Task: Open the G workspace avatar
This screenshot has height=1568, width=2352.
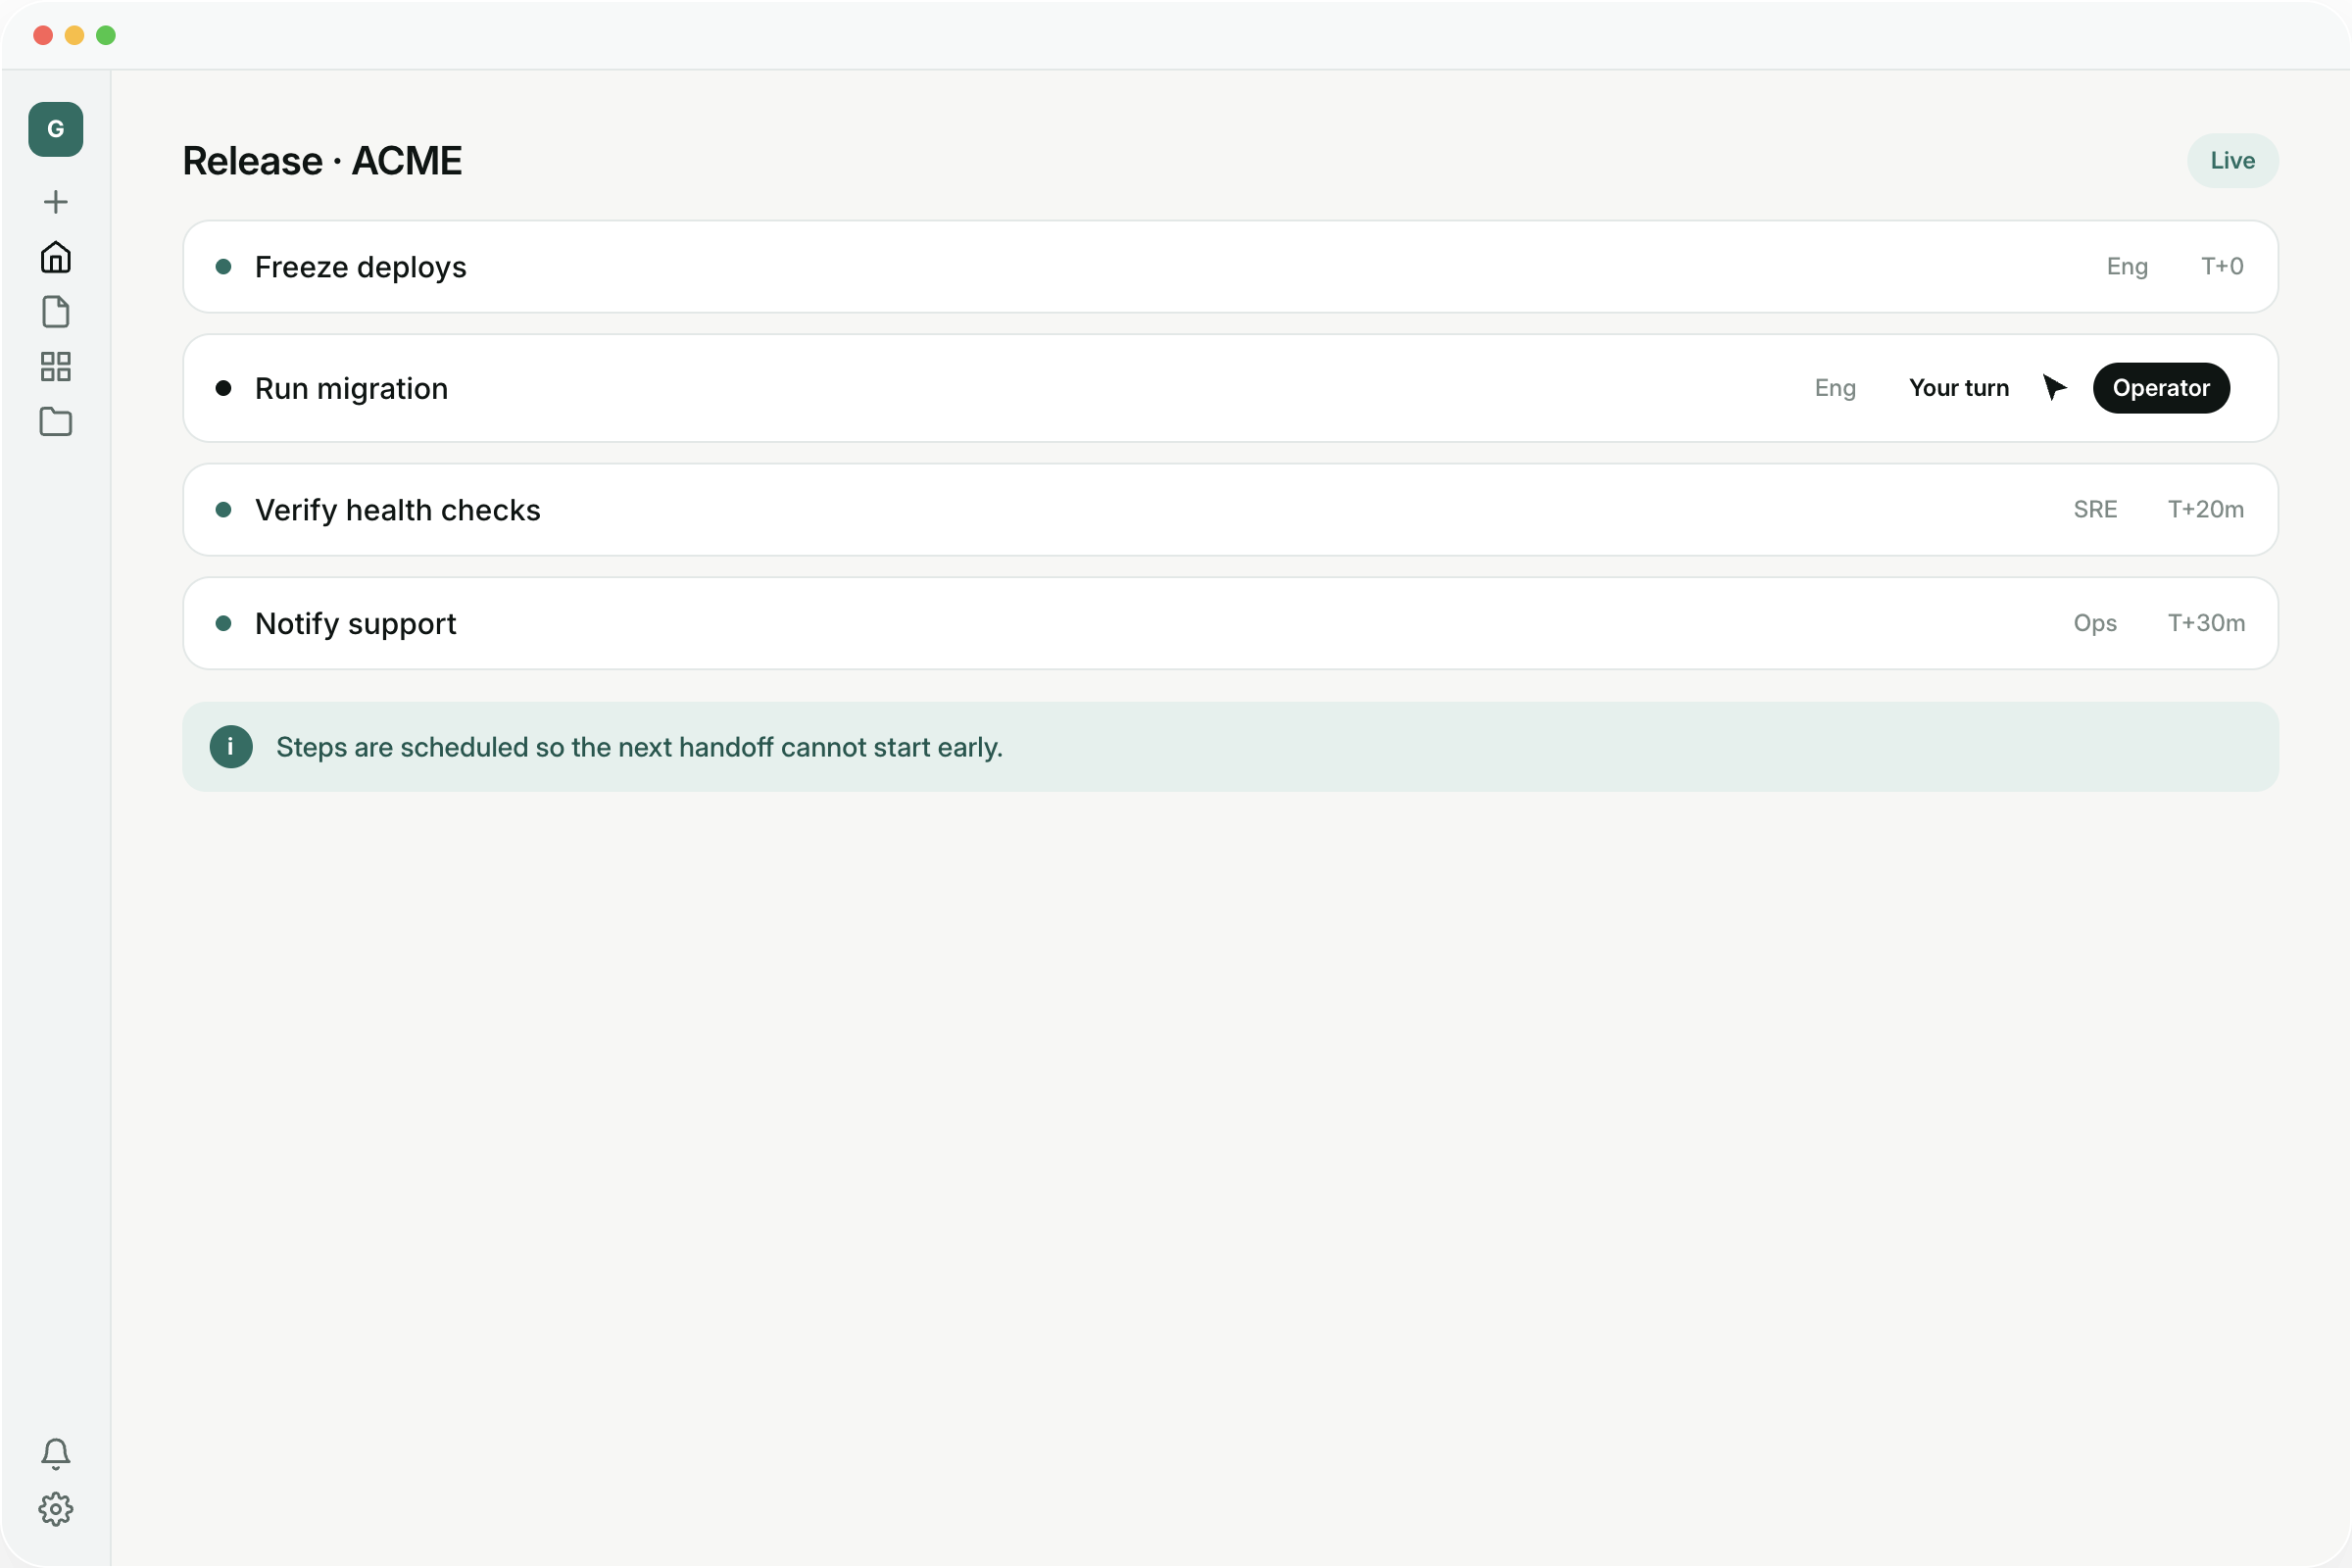Action: tap(56, 129)
